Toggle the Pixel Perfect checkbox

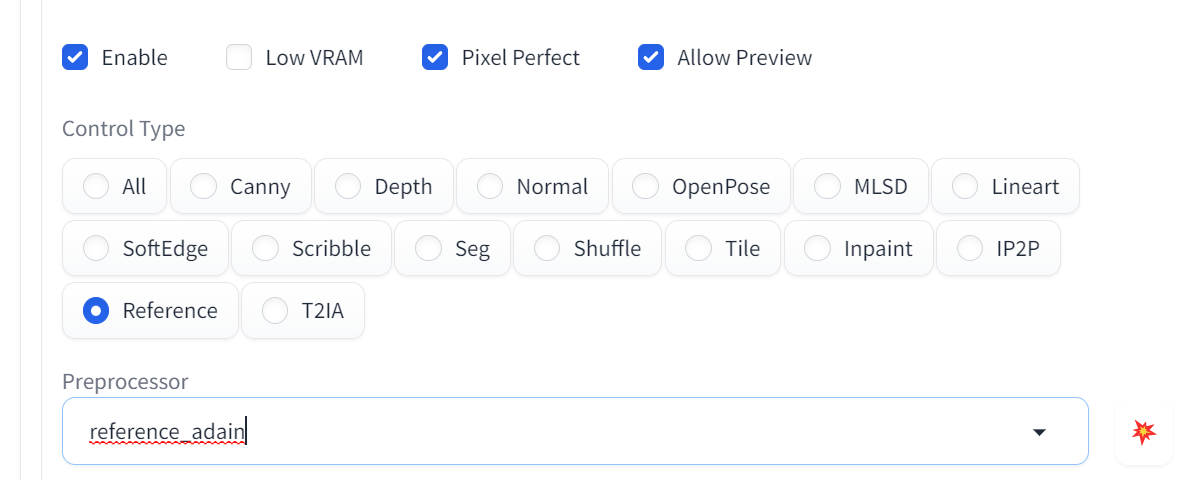pyautogui.click(x=435, y=57)
